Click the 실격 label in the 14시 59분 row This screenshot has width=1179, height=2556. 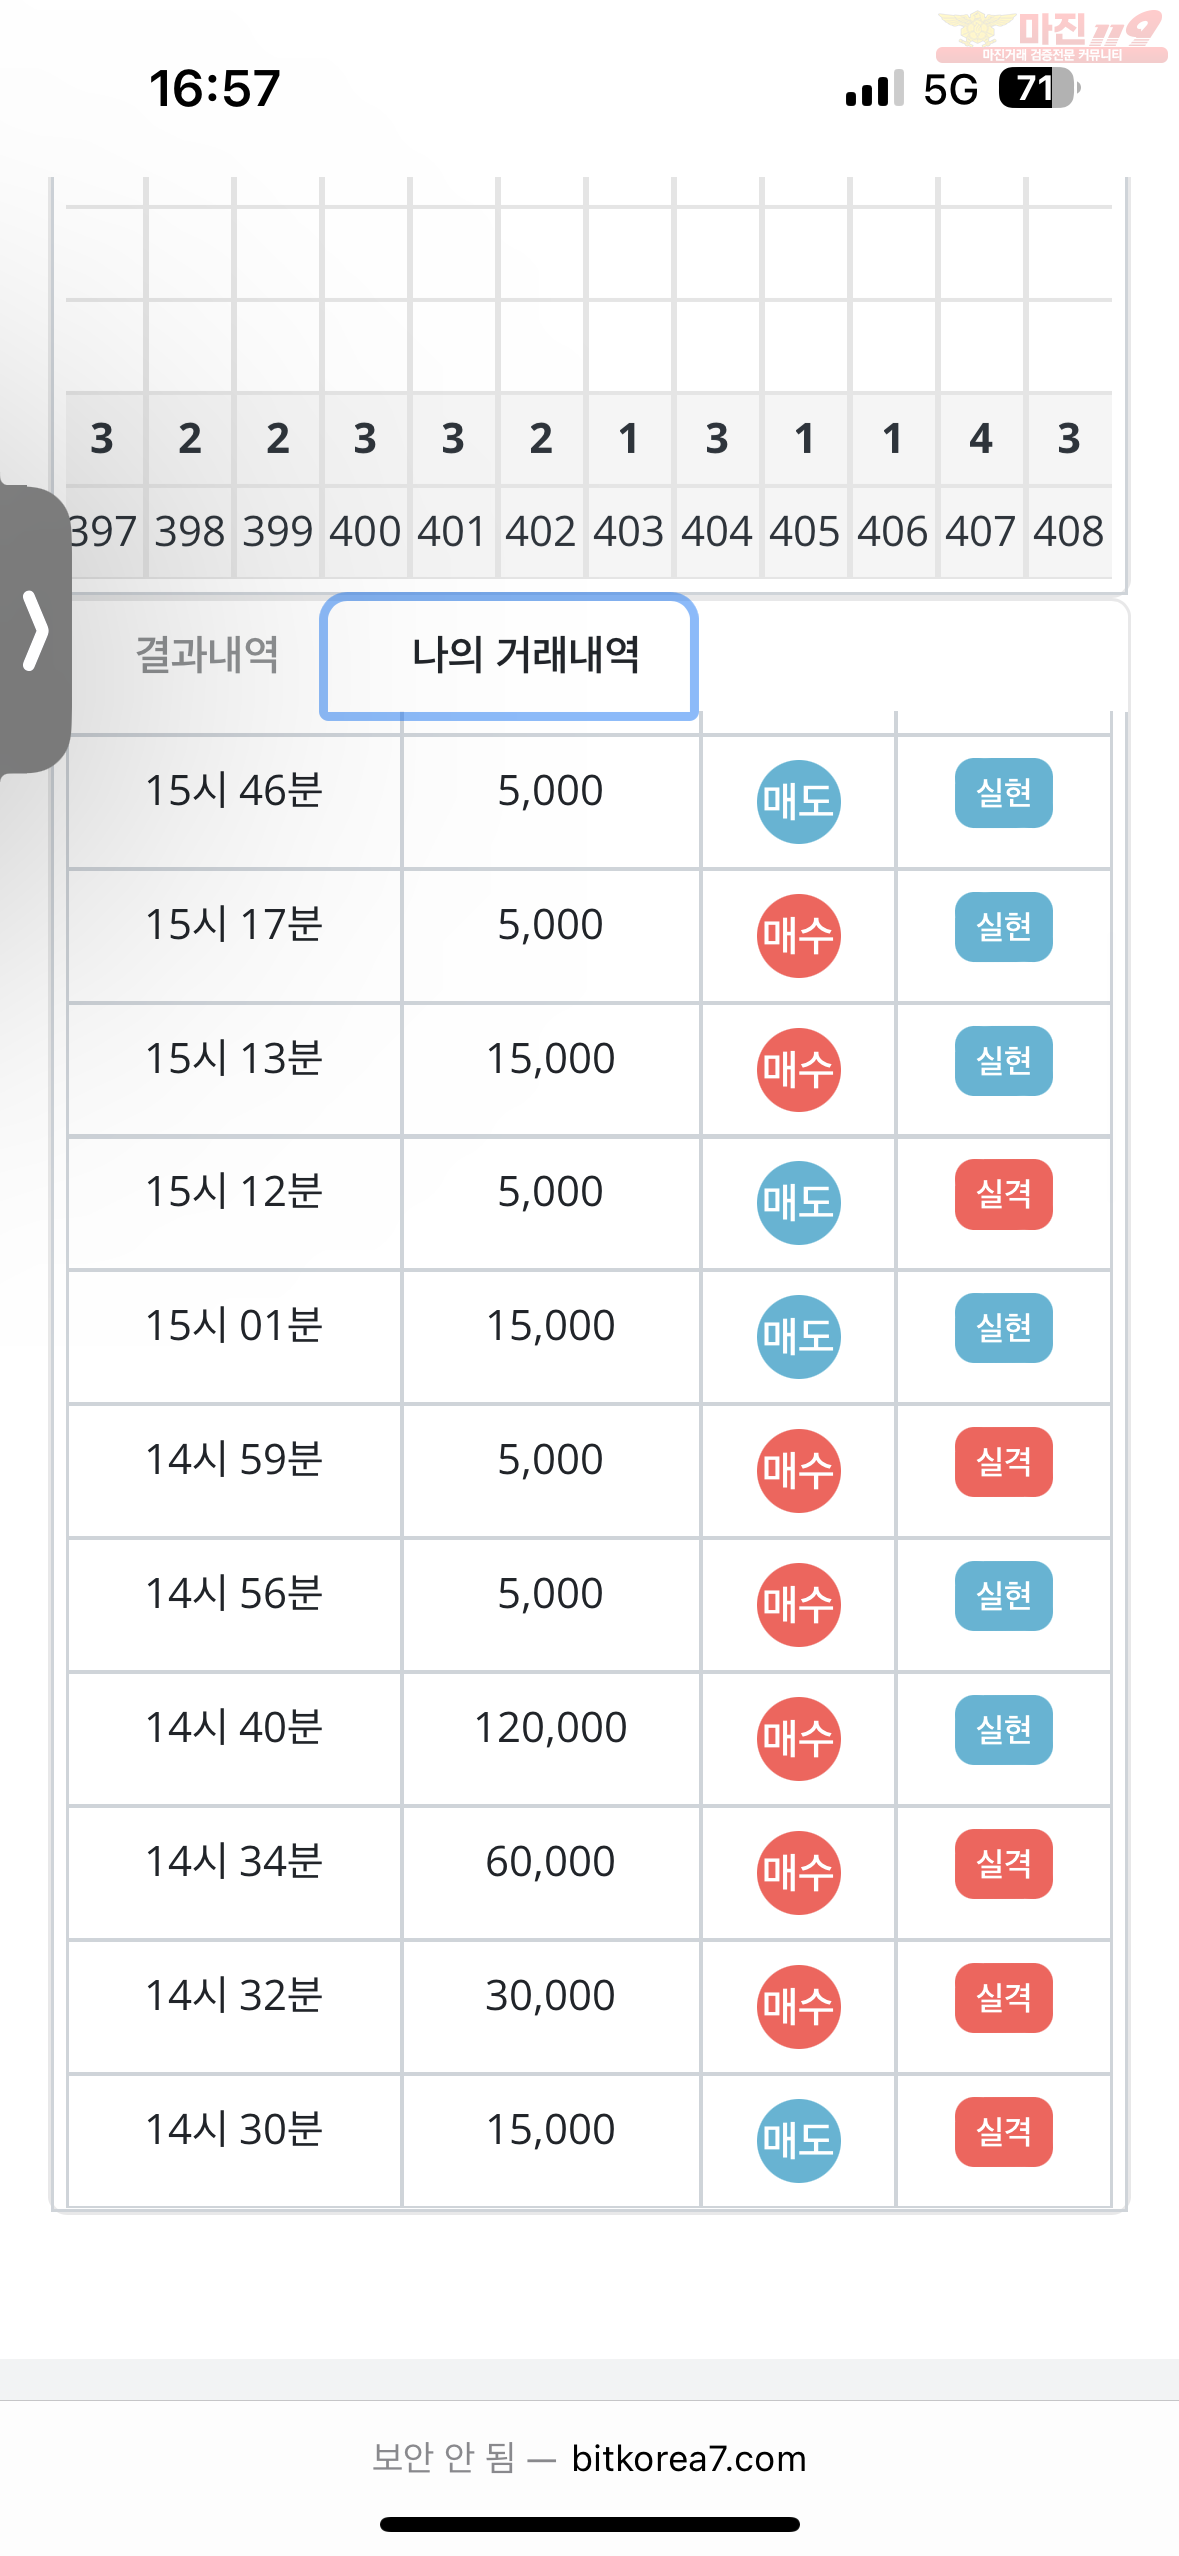pyautogui.click(x=1003, y=1462)
